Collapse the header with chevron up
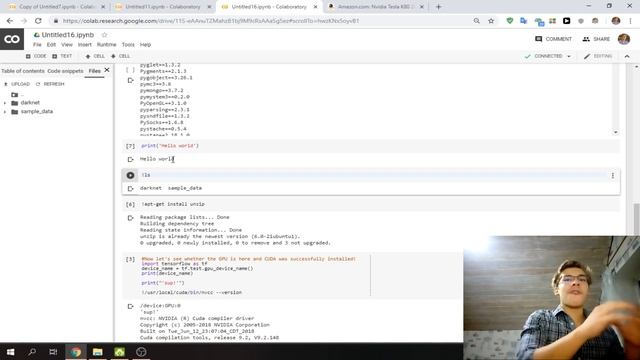 (627, 56)
